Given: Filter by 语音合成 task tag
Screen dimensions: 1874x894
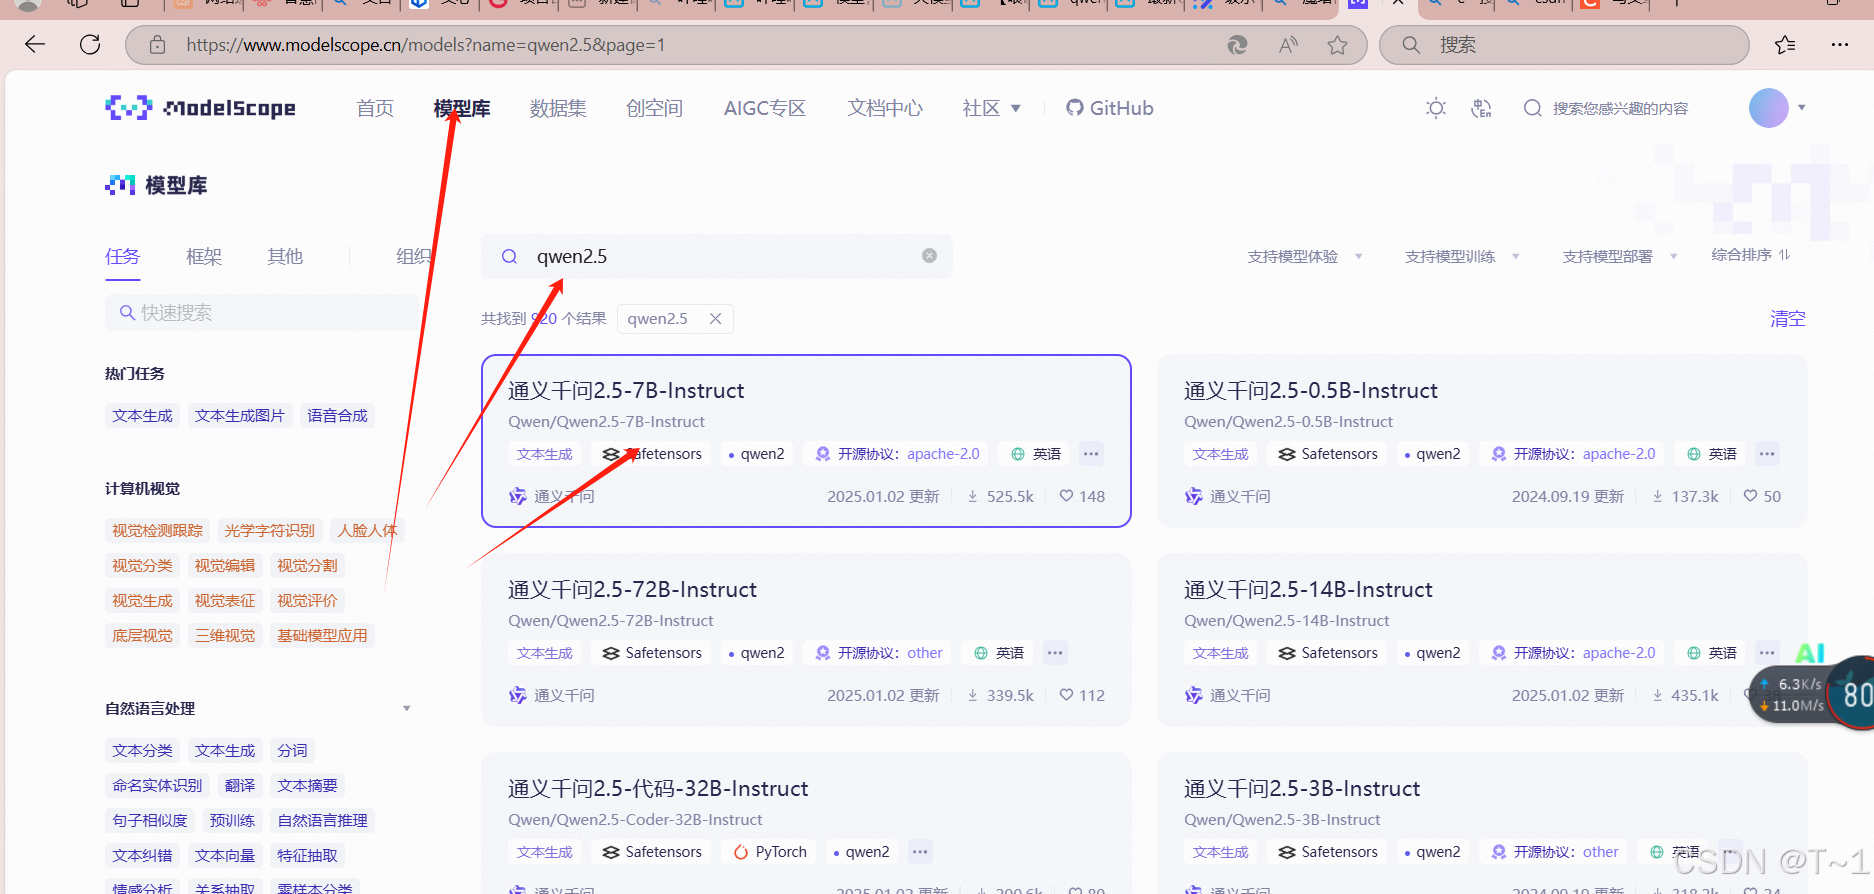Looking at the screenshot, I should [337, 416].
